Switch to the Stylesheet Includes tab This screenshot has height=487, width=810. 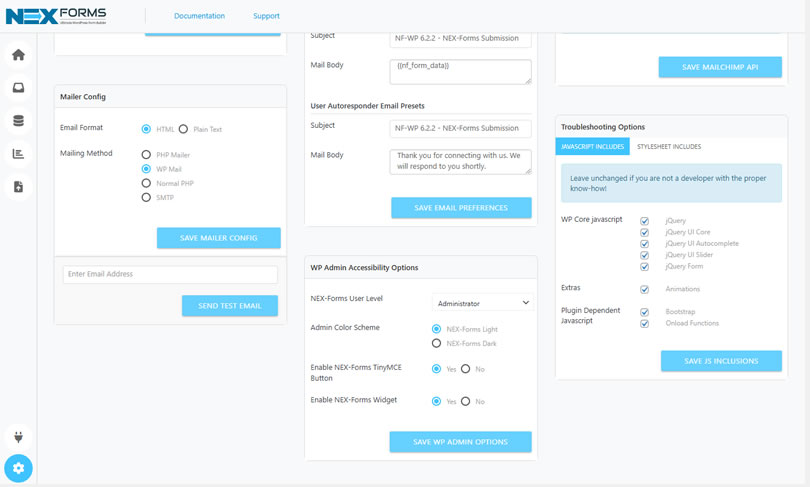[x=669, y=147]
